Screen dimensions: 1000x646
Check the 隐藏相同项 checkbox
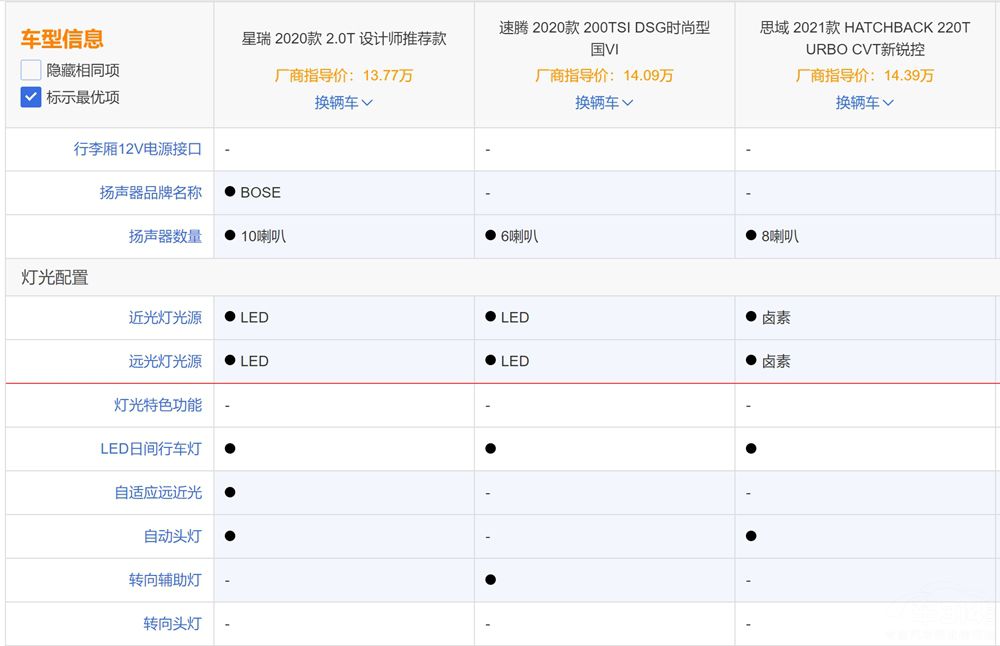click(x=31, y=71)
